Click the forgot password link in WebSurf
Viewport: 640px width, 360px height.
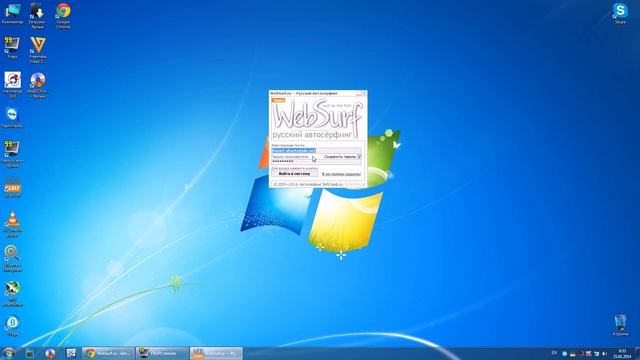[341, 174]
